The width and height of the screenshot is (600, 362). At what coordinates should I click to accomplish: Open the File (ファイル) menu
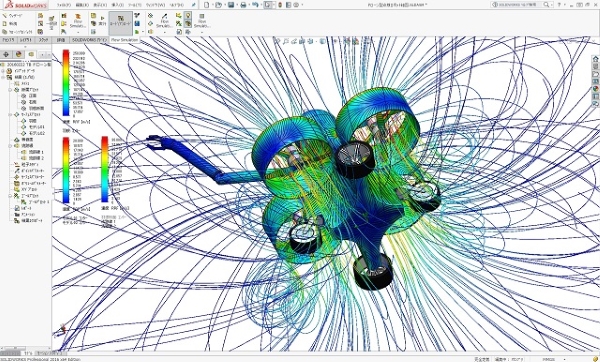[64, 5]
